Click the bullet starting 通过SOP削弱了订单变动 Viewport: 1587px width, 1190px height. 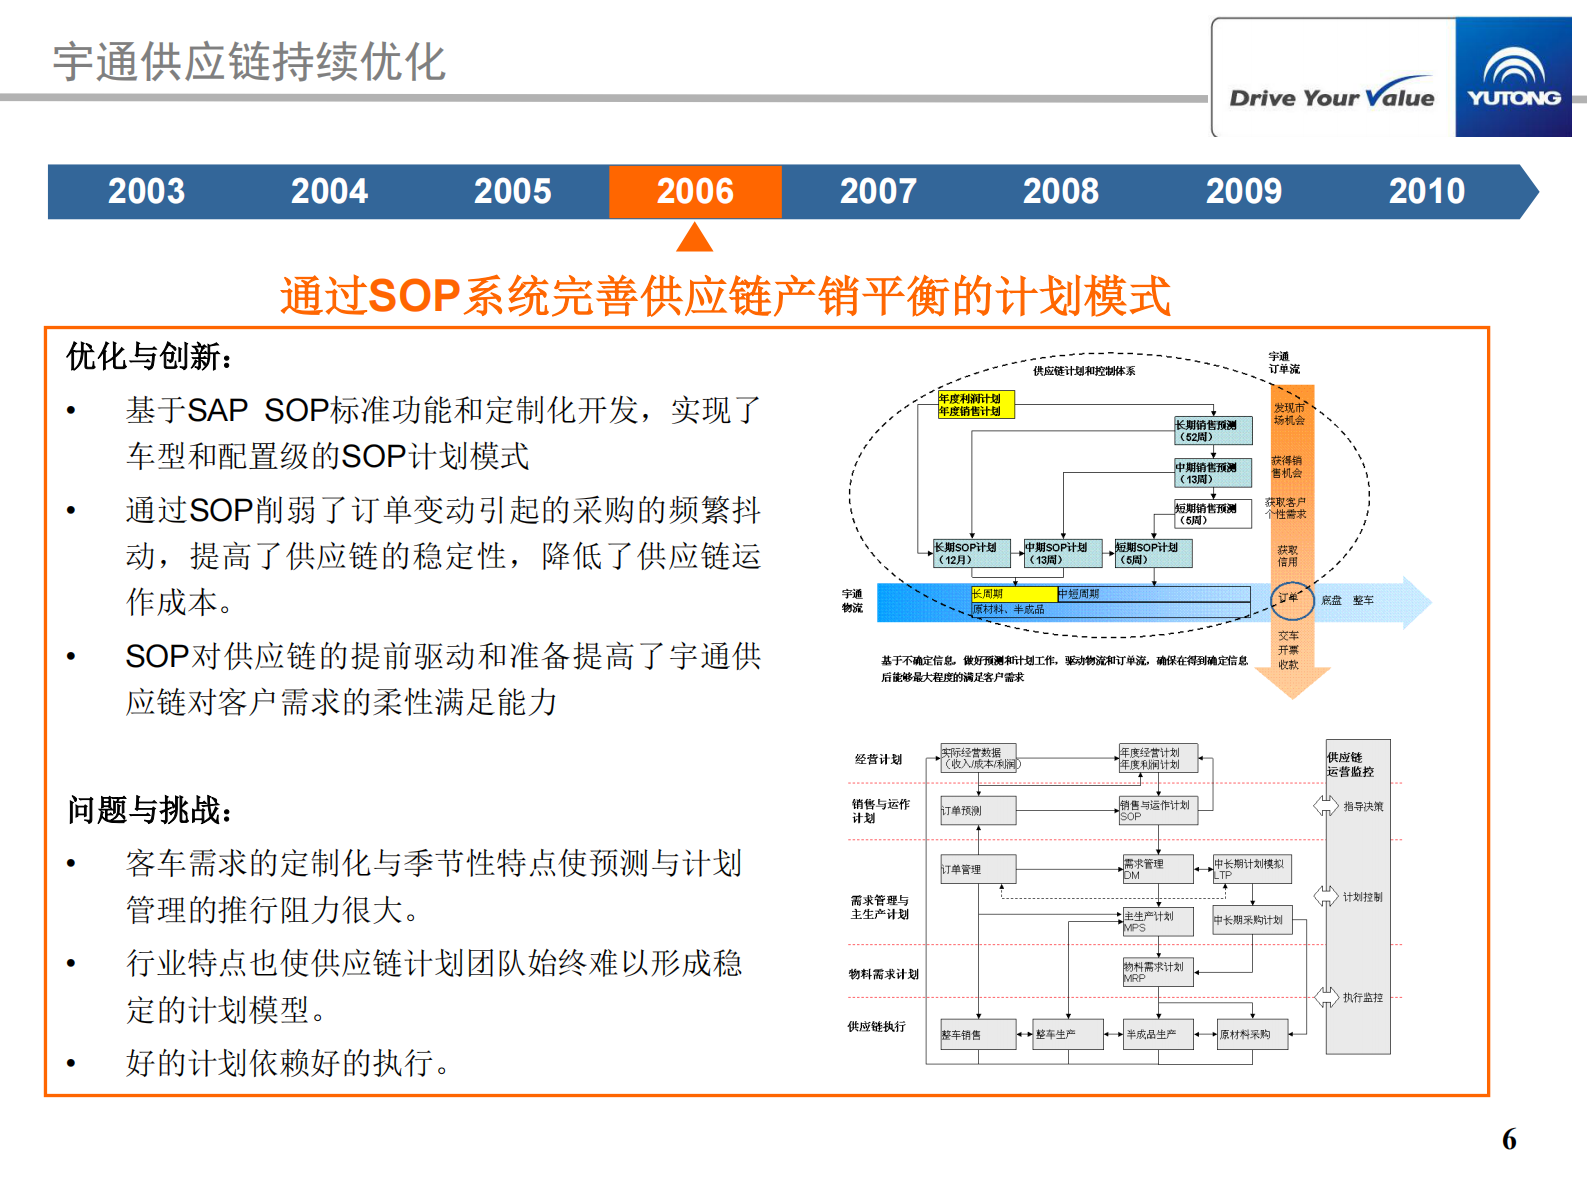coord(443,556)
